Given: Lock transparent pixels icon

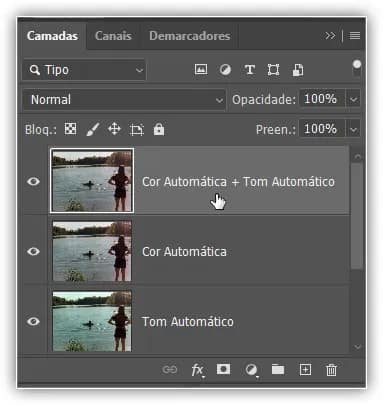Looking at the screenshot, I should (x=70, y=129).
